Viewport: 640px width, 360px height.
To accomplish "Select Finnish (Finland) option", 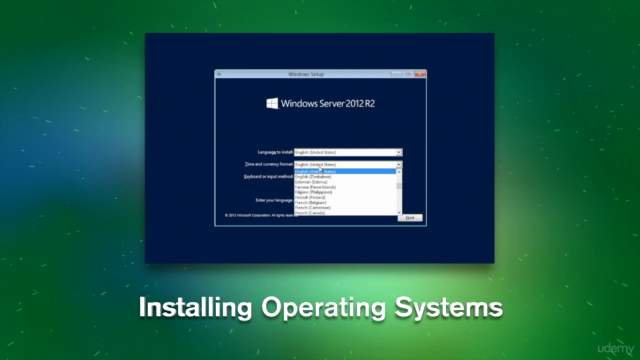I will (345, 197).
